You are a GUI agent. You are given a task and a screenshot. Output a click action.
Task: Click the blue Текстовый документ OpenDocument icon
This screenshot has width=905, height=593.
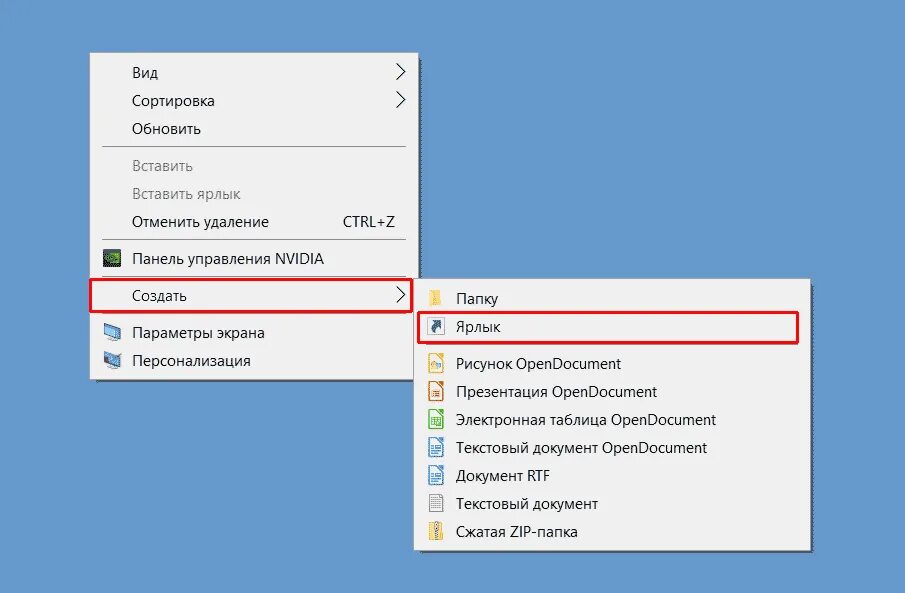436,447
